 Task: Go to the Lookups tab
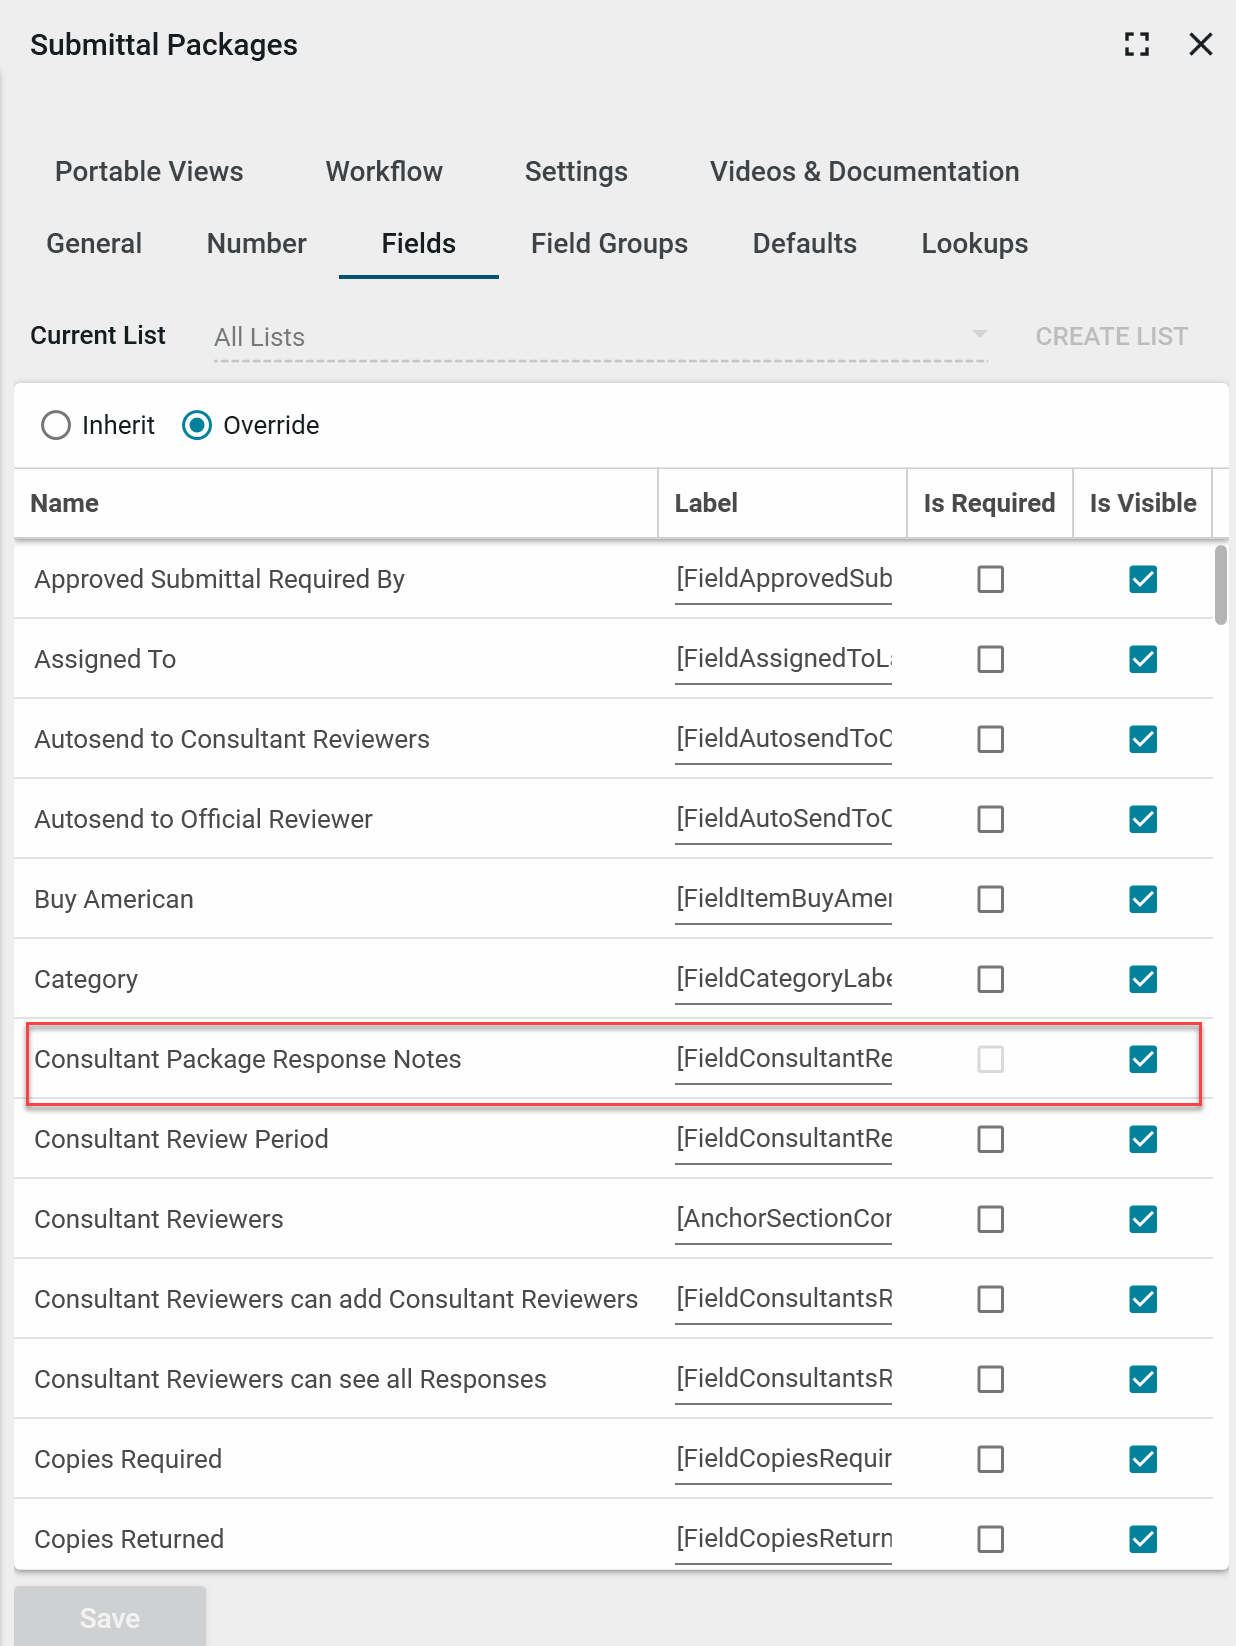(974, 244)
